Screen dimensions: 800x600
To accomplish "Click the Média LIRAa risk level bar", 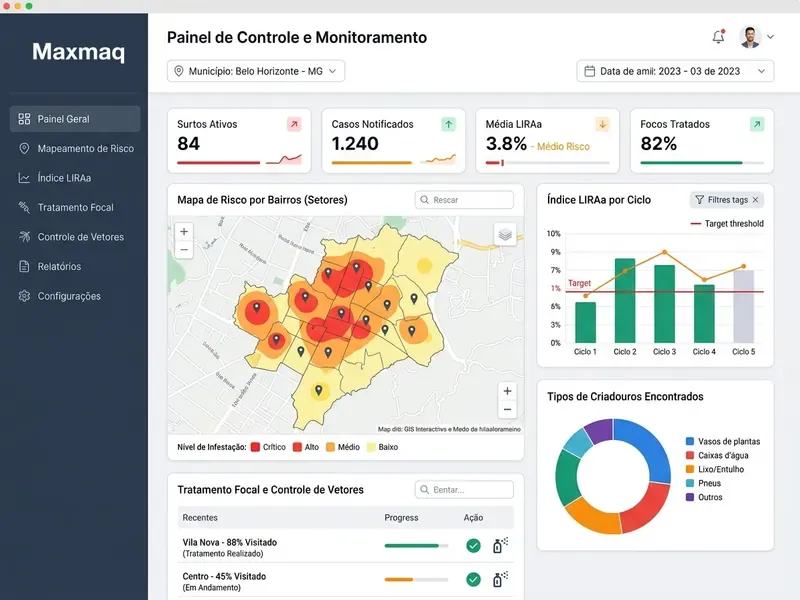I will (547, 163).
